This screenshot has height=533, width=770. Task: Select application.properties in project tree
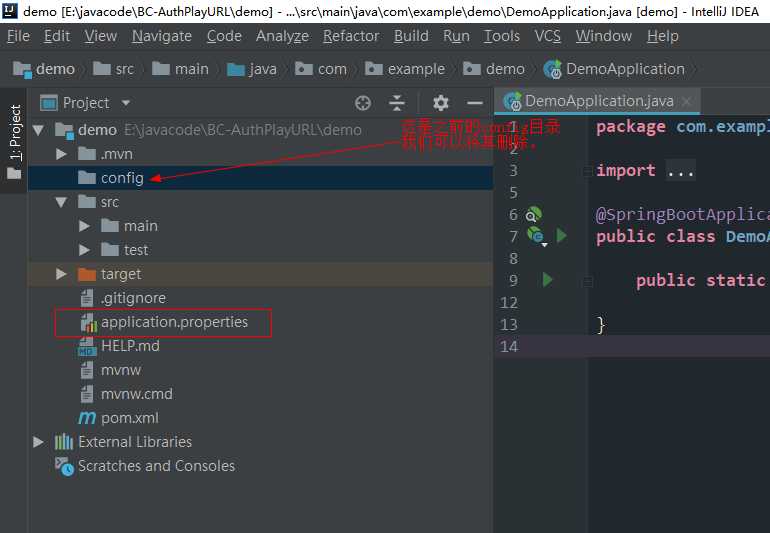tap(174, 322)
